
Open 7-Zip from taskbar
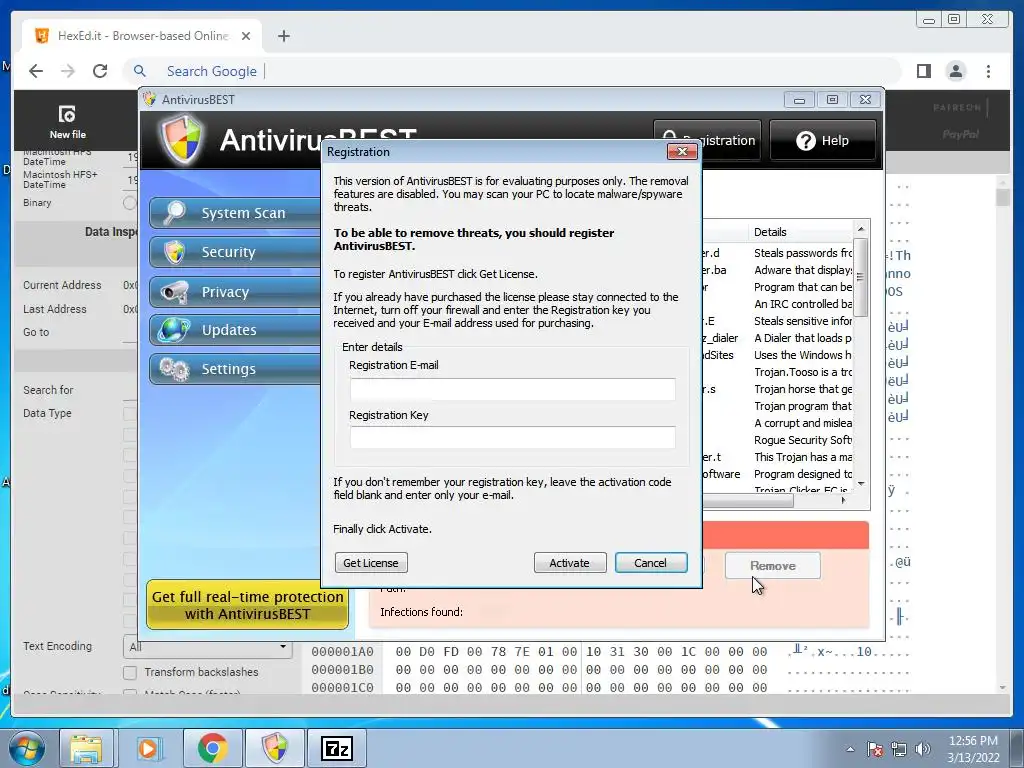(337, 748)
